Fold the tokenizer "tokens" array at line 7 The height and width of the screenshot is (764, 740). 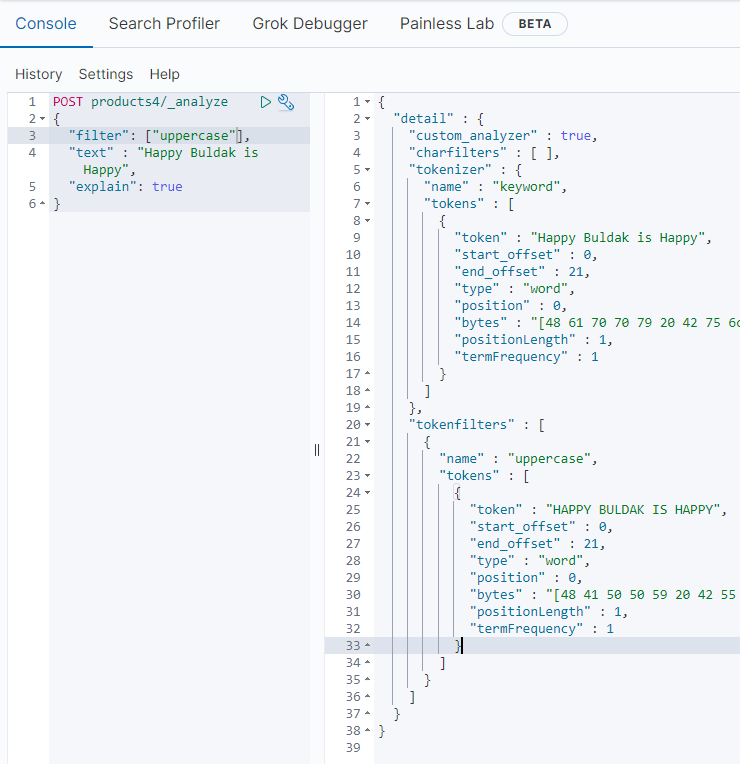(369, 204)
